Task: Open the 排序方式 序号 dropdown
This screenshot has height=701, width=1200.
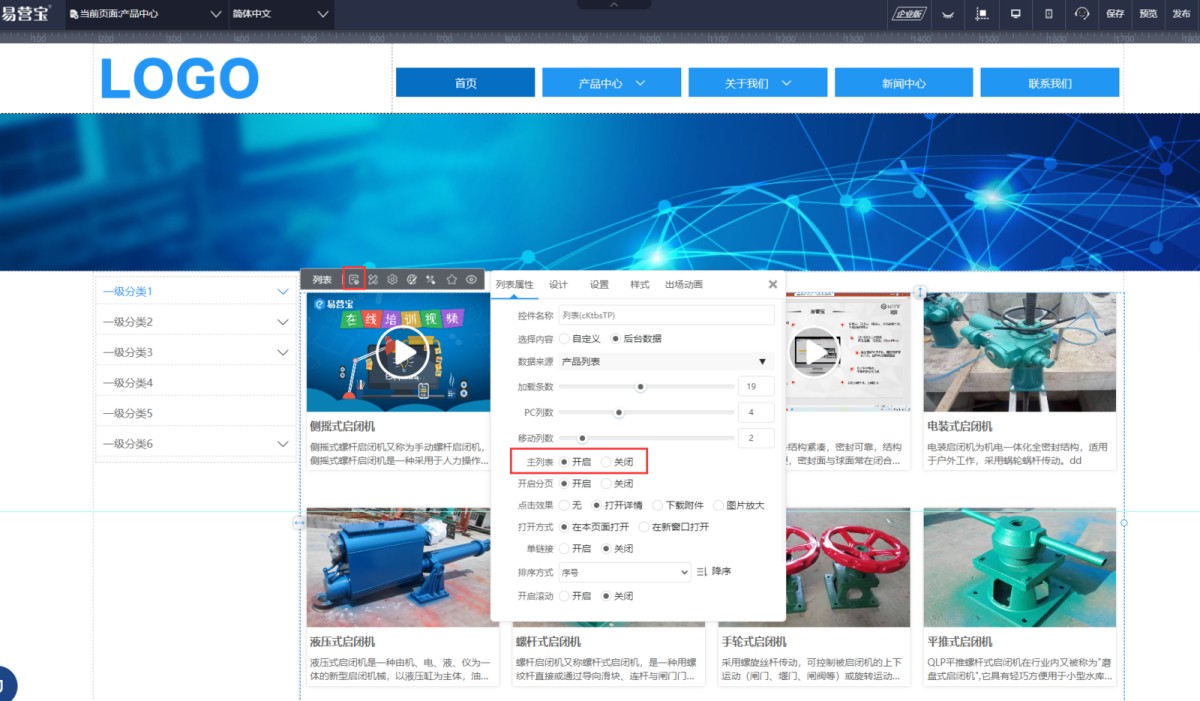Action: (x=625, y=572)
